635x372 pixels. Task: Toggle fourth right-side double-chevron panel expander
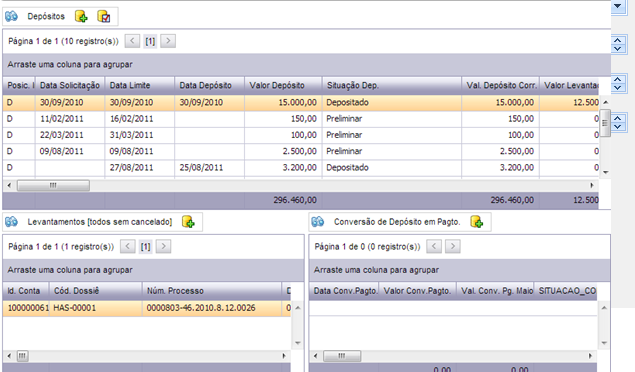(x=618, y=122)
